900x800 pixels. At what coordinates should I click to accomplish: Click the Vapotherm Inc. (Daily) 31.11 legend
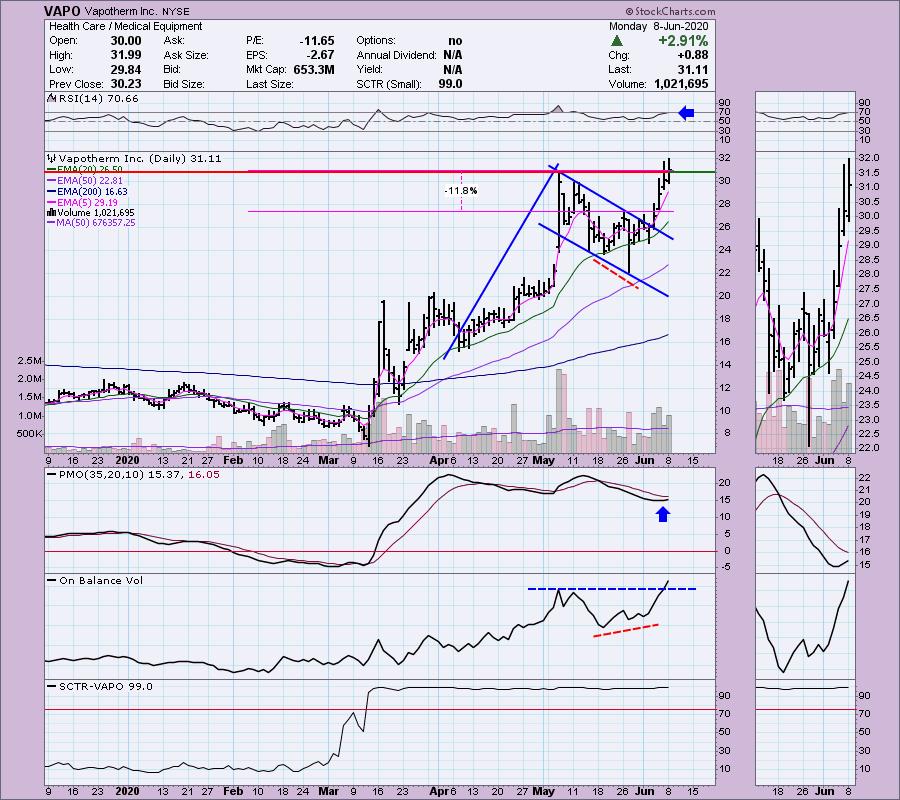click(139, 158)
